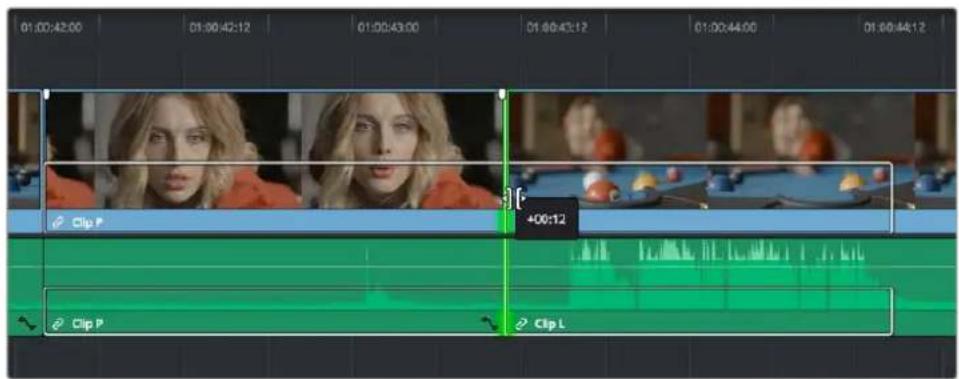Click audio curve icon before Clip L
959x379 pixels.
point(489,323)
